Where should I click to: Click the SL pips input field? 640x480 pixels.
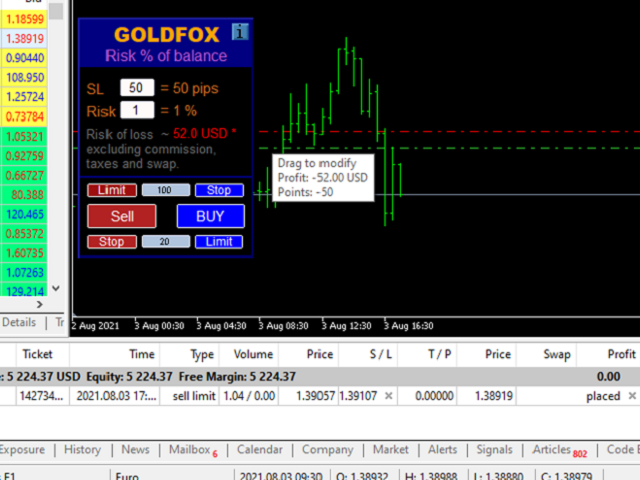click(x=137, y=88)
